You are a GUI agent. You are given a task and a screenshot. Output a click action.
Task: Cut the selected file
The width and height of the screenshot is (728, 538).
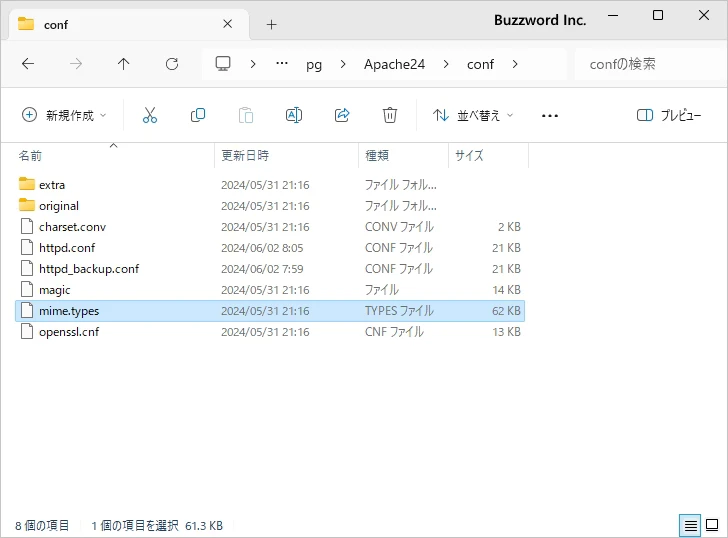(x=150, y=115)
